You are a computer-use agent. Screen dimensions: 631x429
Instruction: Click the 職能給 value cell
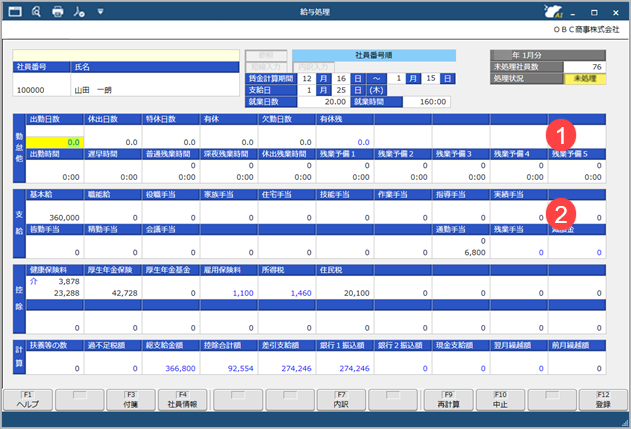[113, 212]
